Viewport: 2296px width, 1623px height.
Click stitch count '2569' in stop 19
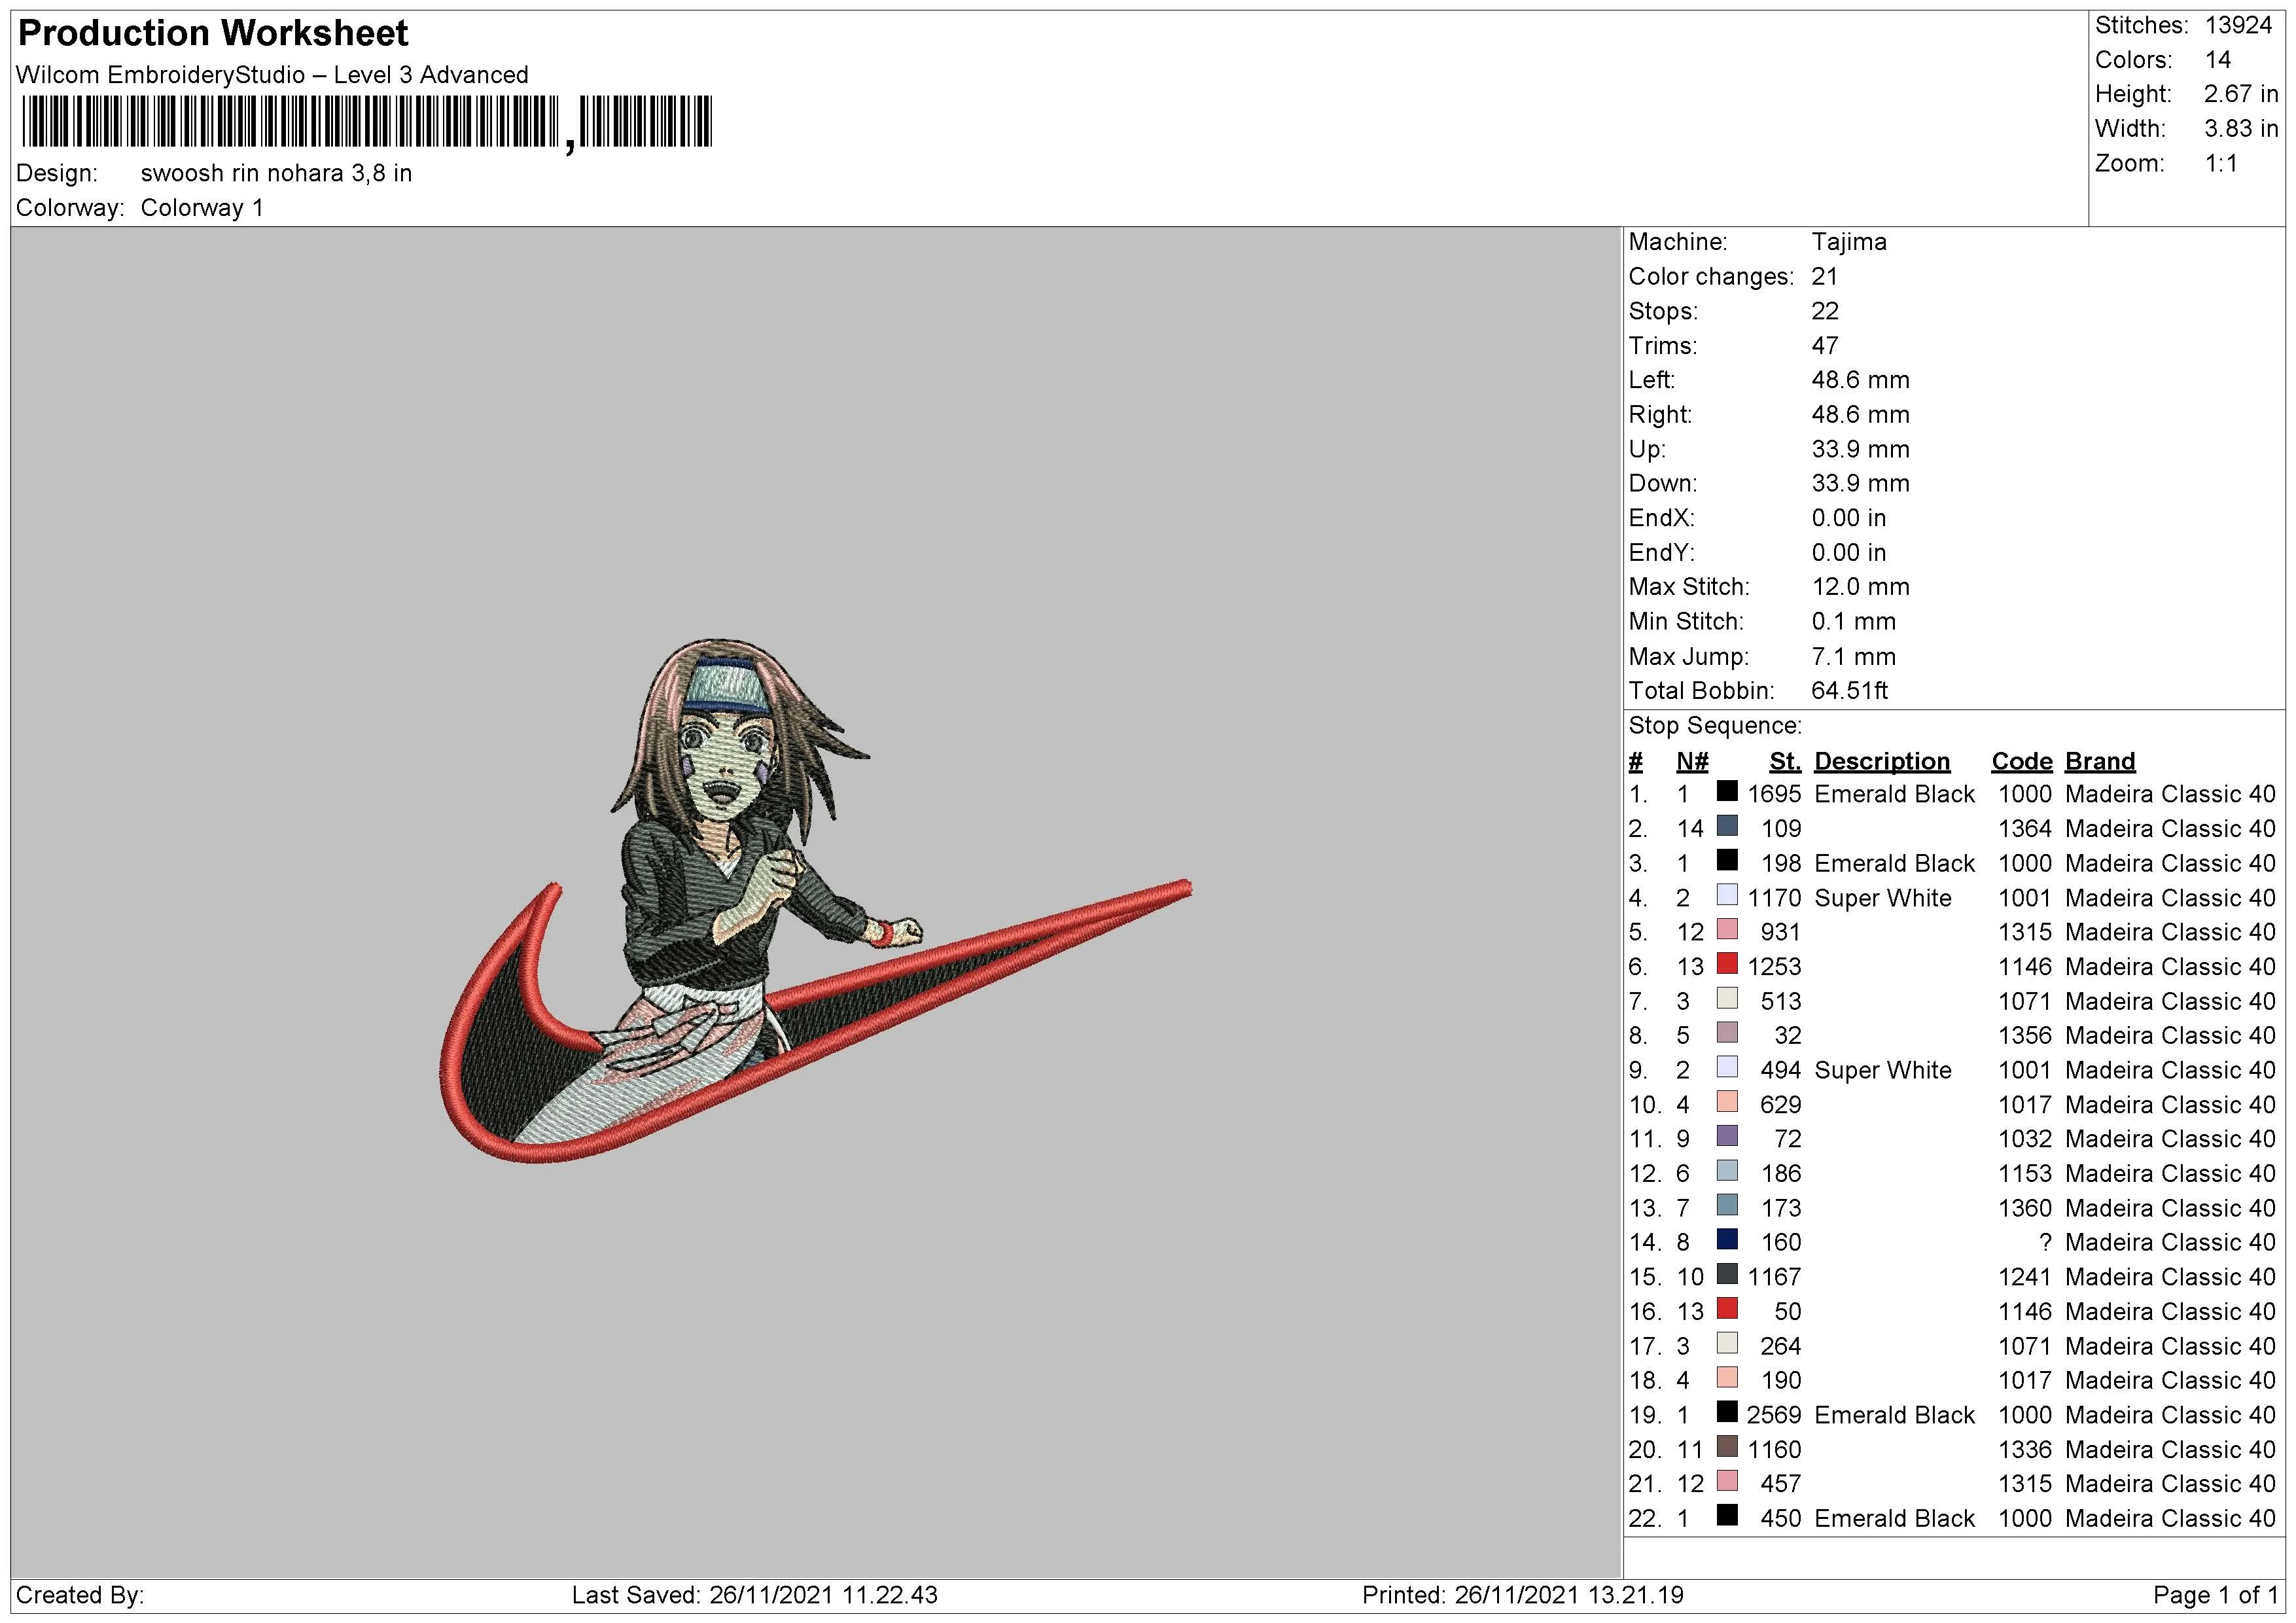click(1774, 1415)
